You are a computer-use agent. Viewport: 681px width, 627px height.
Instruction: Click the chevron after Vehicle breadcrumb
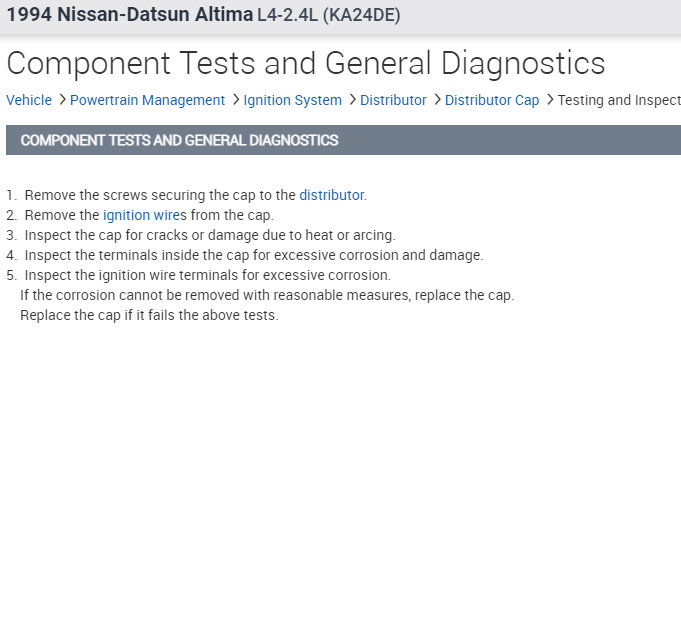[x=62, y=100]
